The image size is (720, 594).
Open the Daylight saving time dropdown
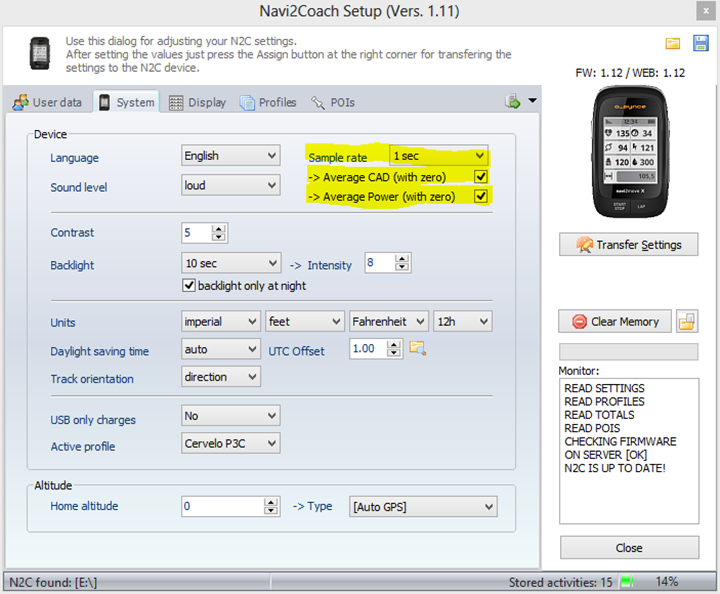click(221, 349)
